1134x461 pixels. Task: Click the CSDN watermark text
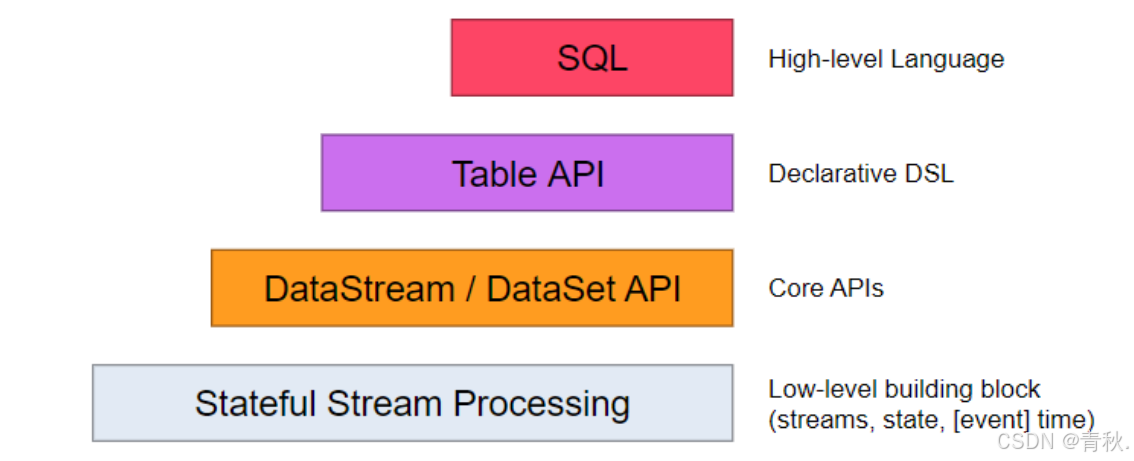[x=1024, y=440]
